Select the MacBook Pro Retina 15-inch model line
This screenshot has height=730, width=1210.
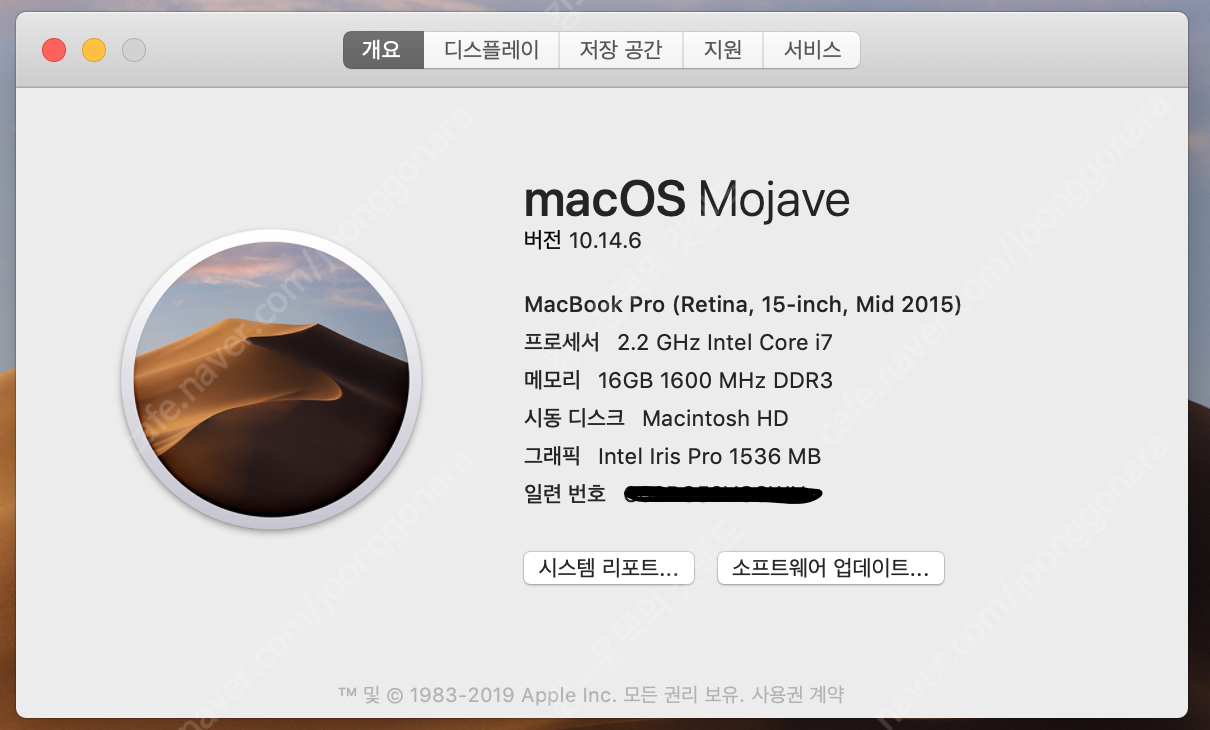[742, 304]
